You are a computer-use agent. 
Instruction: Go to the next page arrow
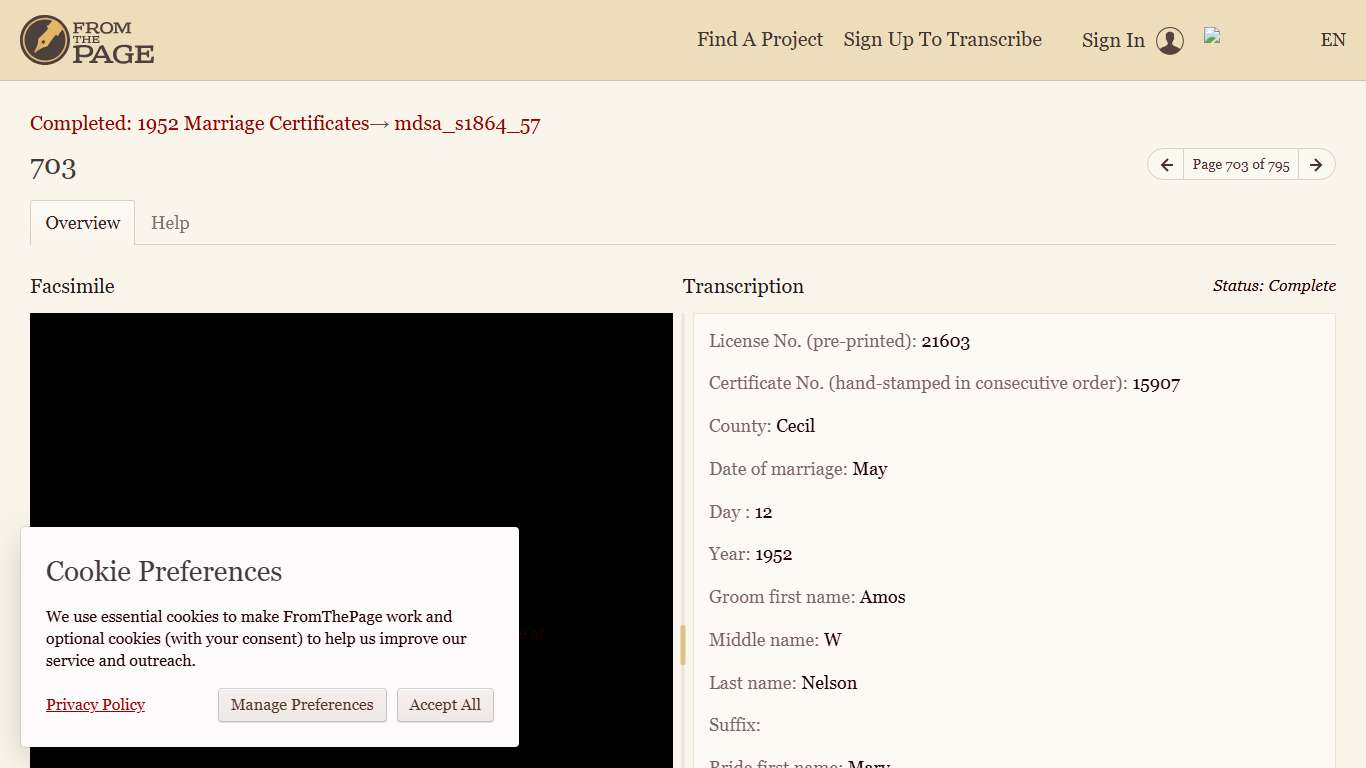tap(1316, 165)
